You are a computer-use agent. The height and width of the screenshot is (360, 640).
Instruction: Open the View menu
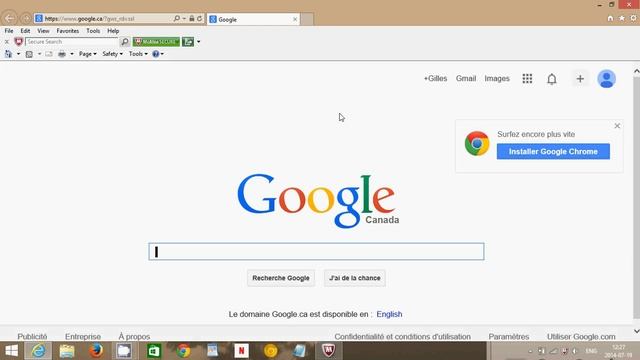pos(43,31)
